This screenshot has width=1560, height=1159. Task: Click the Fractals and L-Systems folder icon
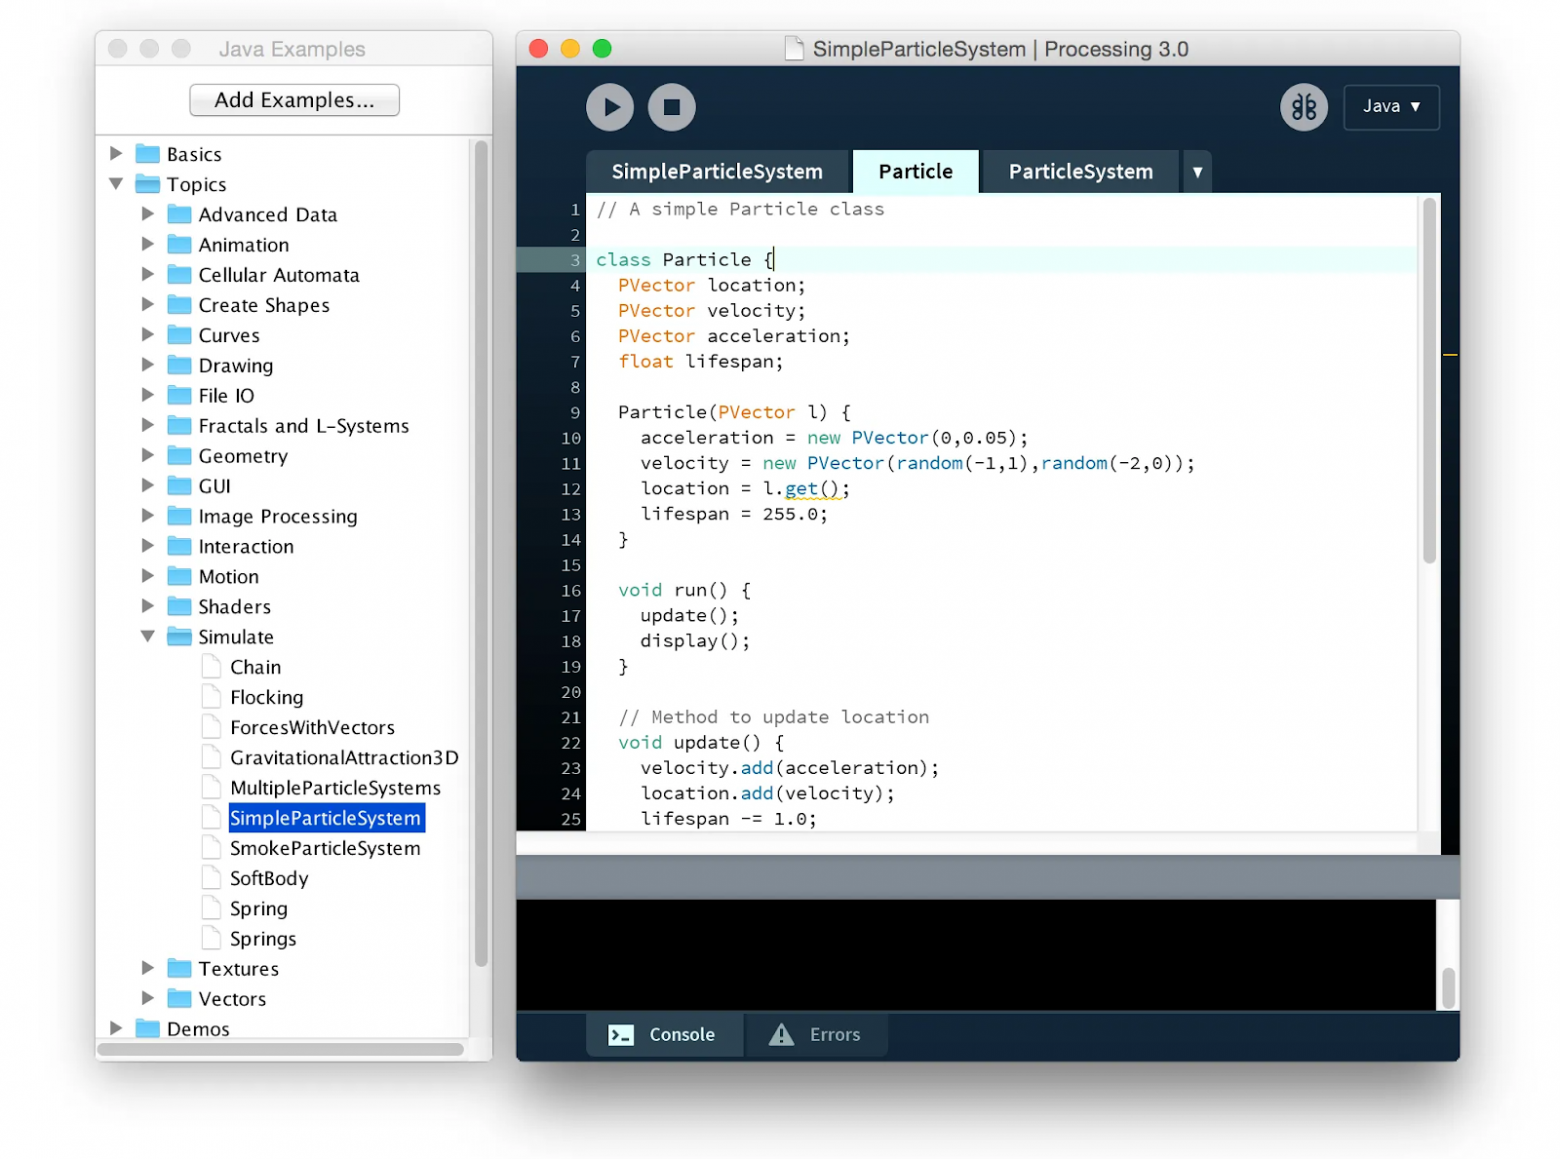[x=180, y=425]
